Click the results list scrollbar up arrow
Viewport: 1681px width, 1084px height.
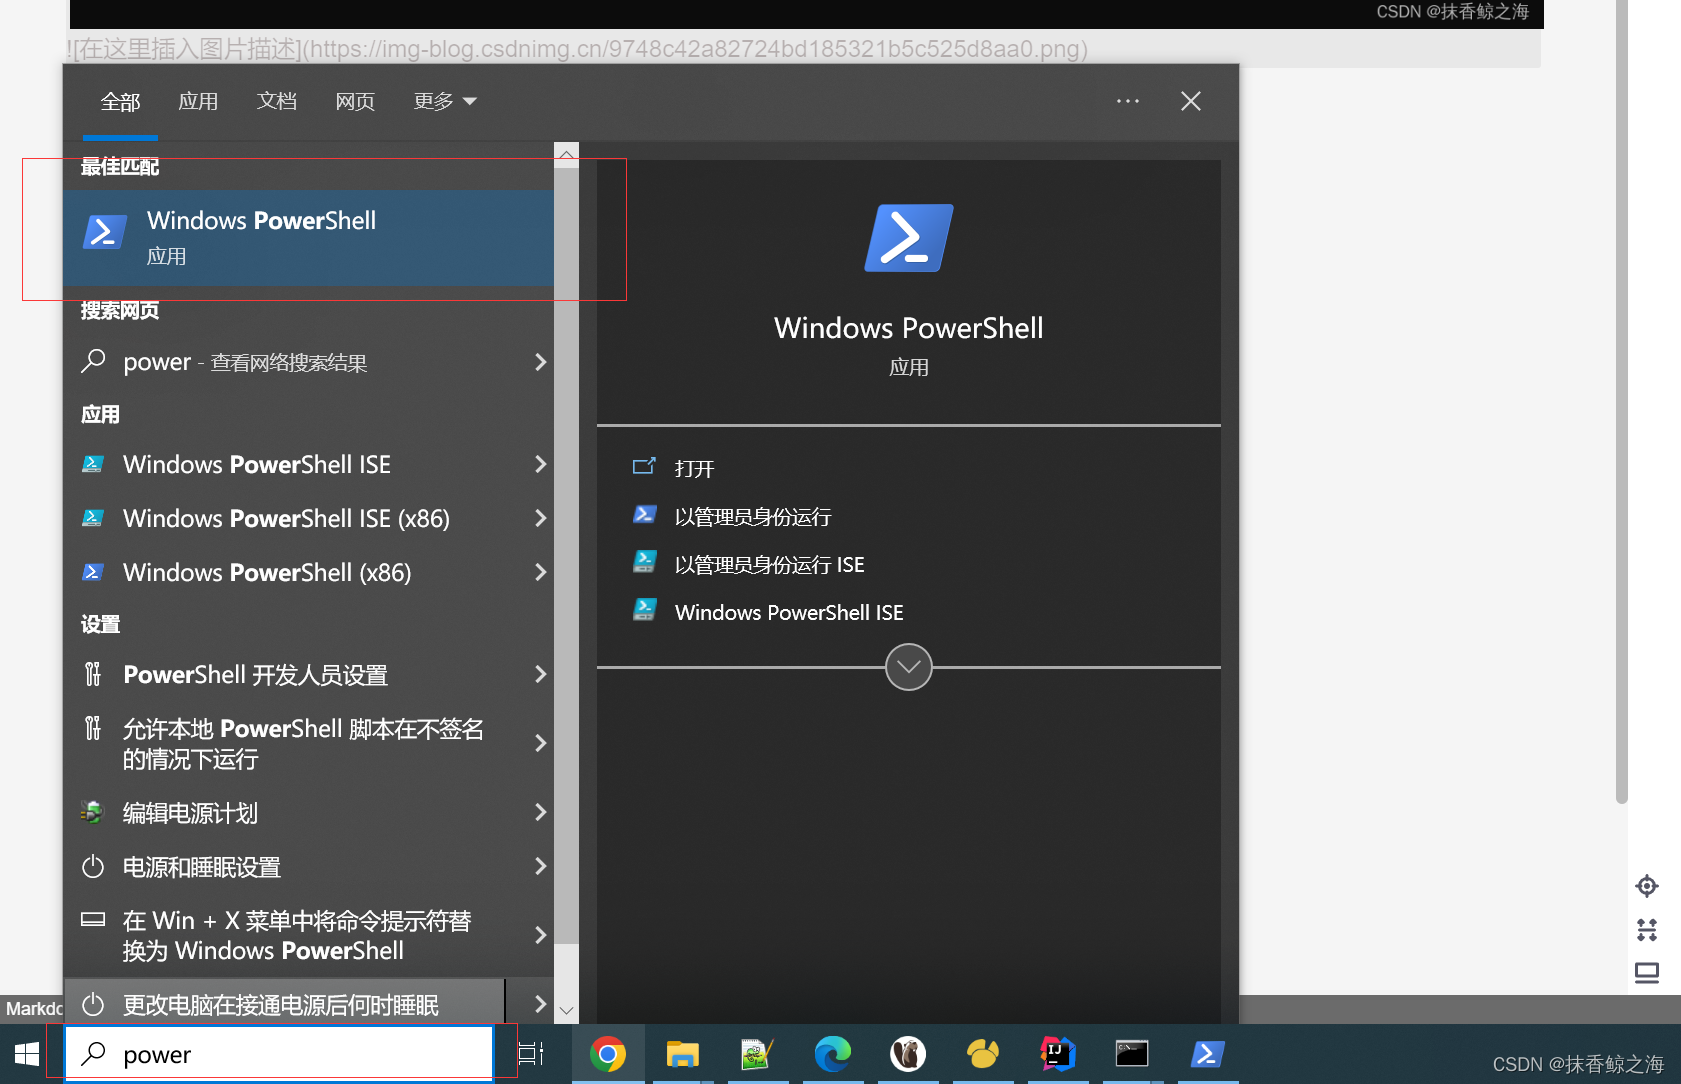click(567, 154)
